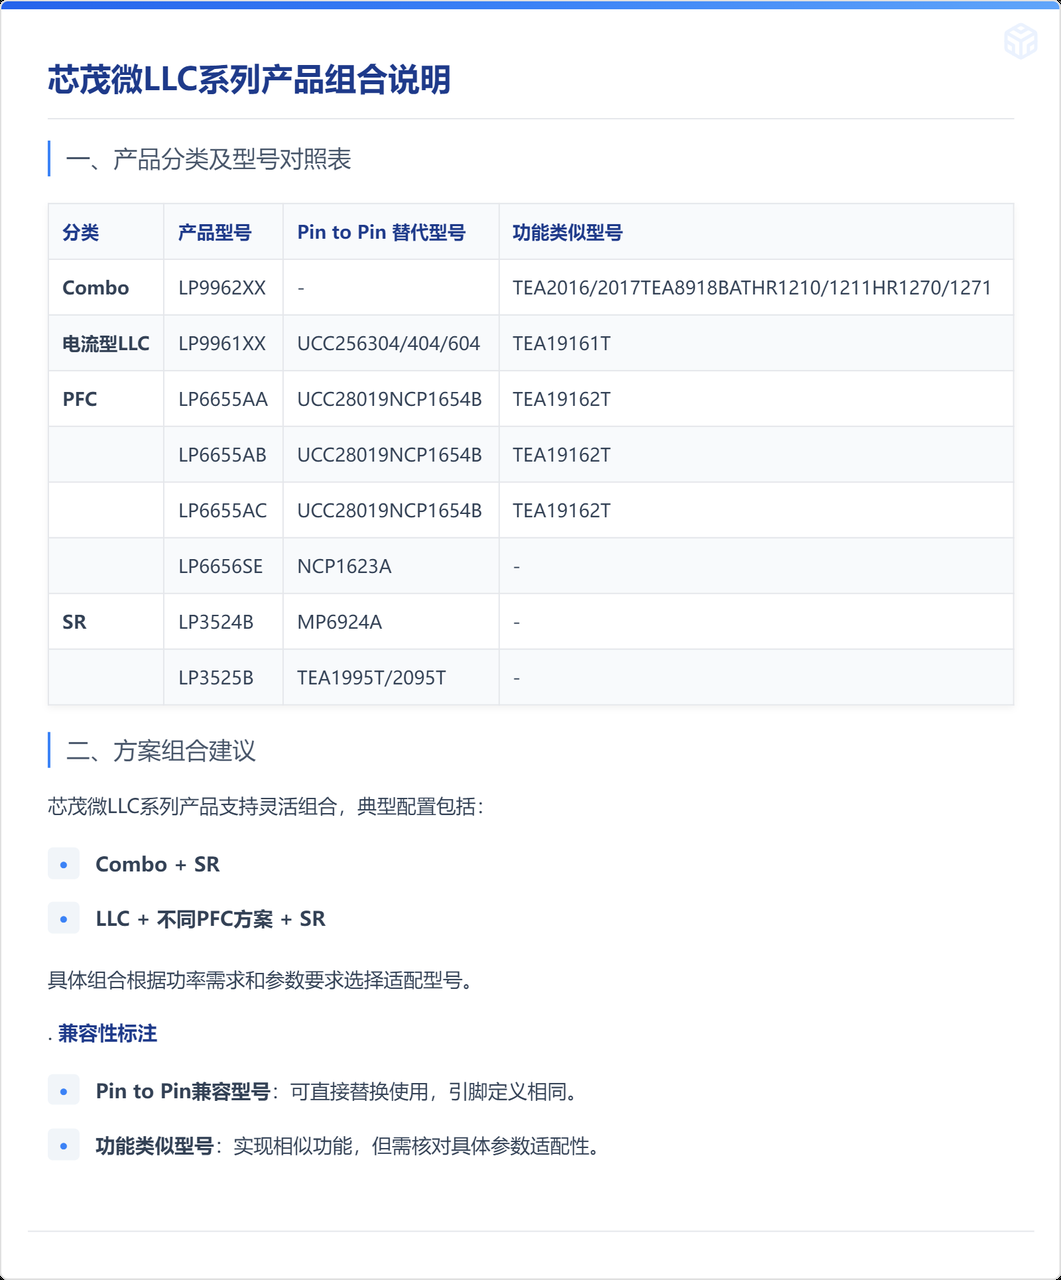Click the blue bullet beside Combo + SR
Viewport: 1061px width, 1280px height.
click(x=64, y=863)
